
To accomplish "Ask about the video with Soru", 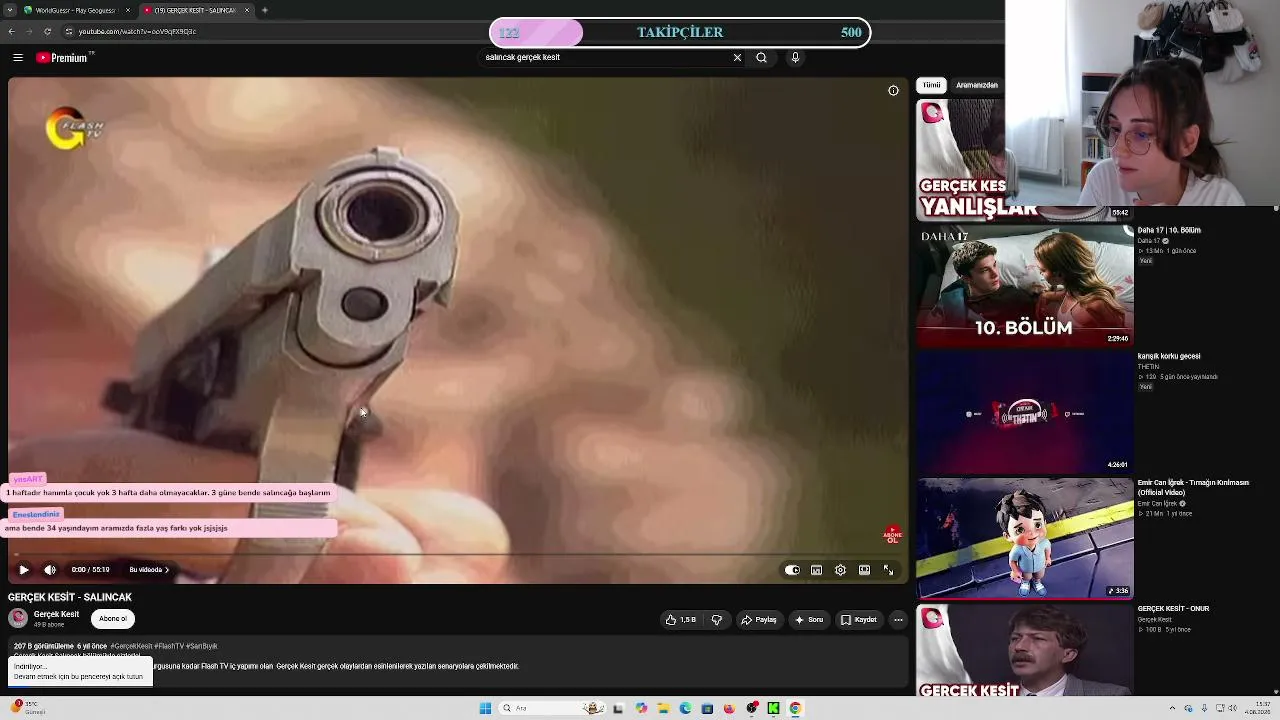I will (x=809, y=620).
